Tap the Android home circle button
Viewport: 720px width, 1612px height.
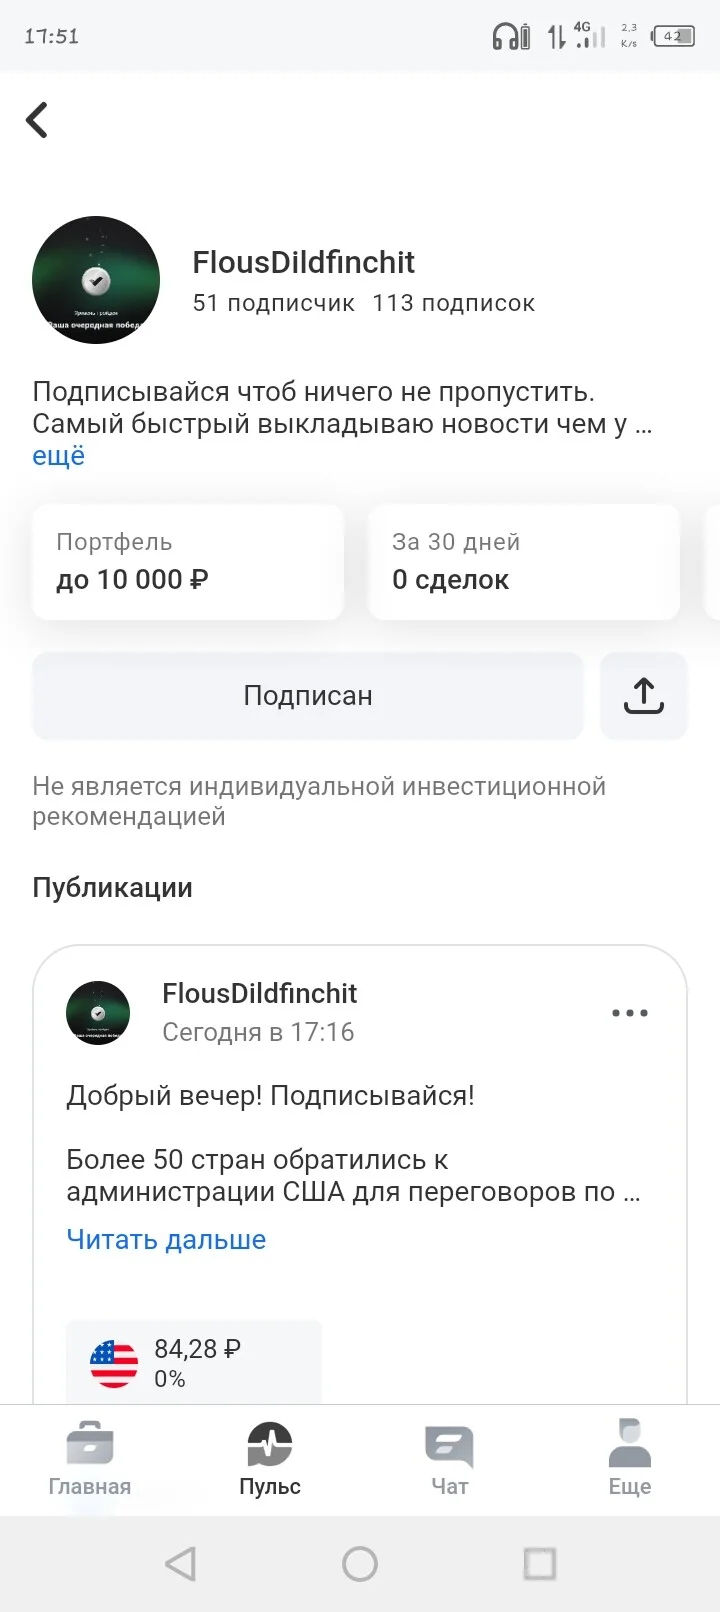(x=360, y=1563)
